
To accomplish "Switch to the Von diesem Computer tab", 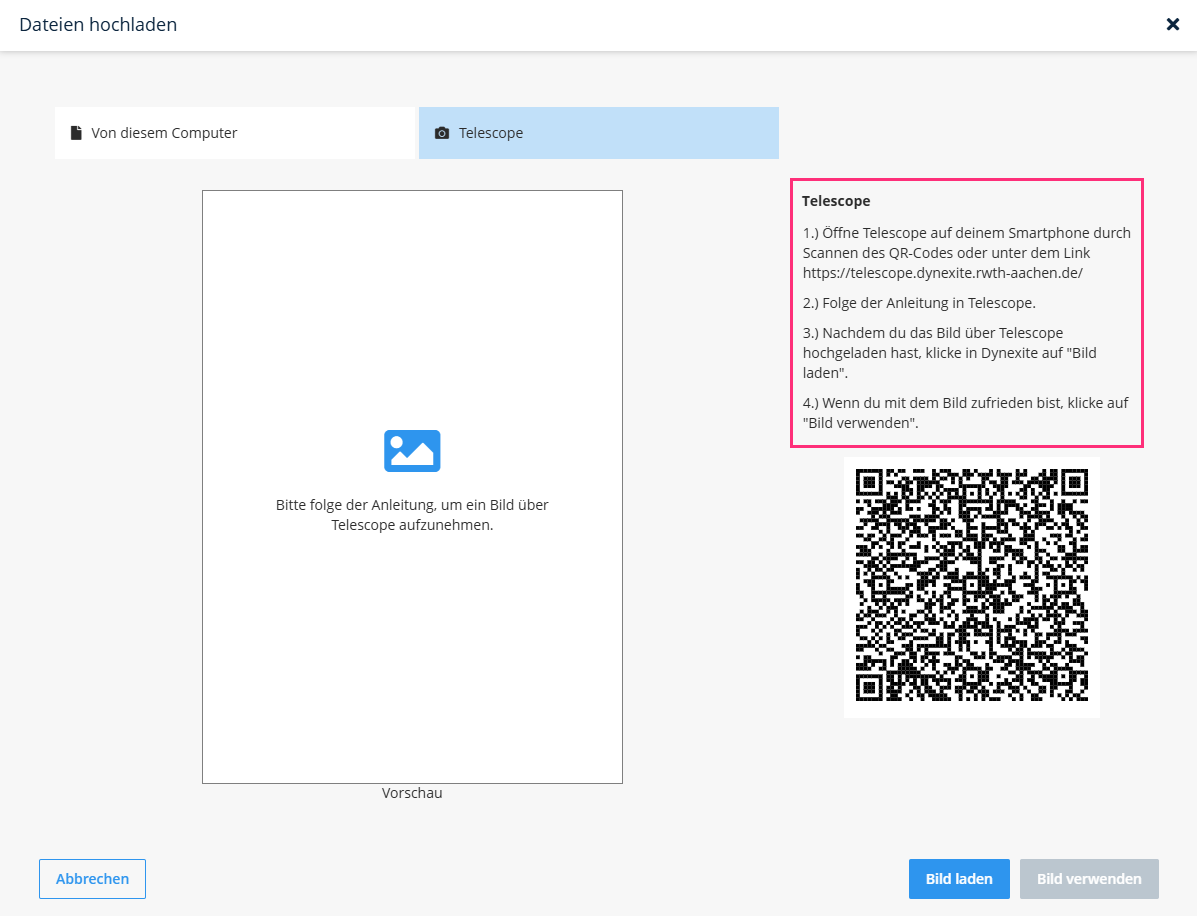I will [235, 133].
